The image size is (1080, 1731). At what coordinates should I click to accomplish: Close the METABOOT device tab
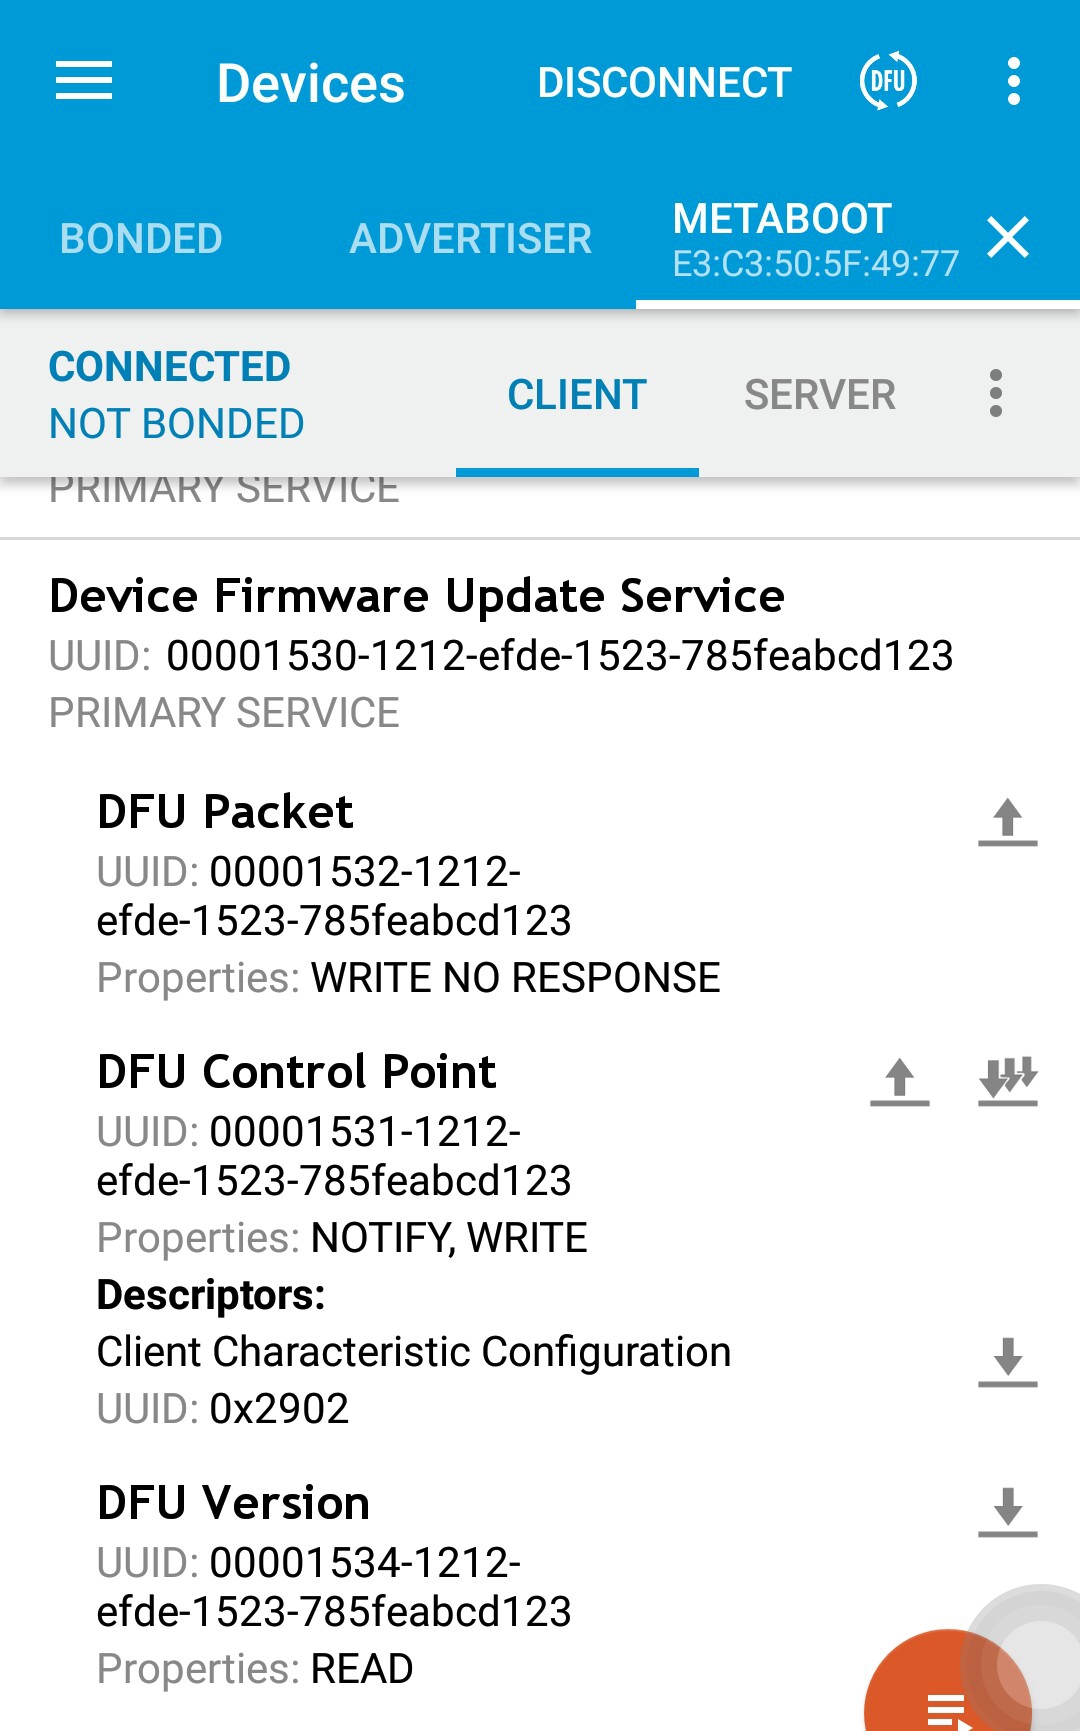click(1008, 238)
